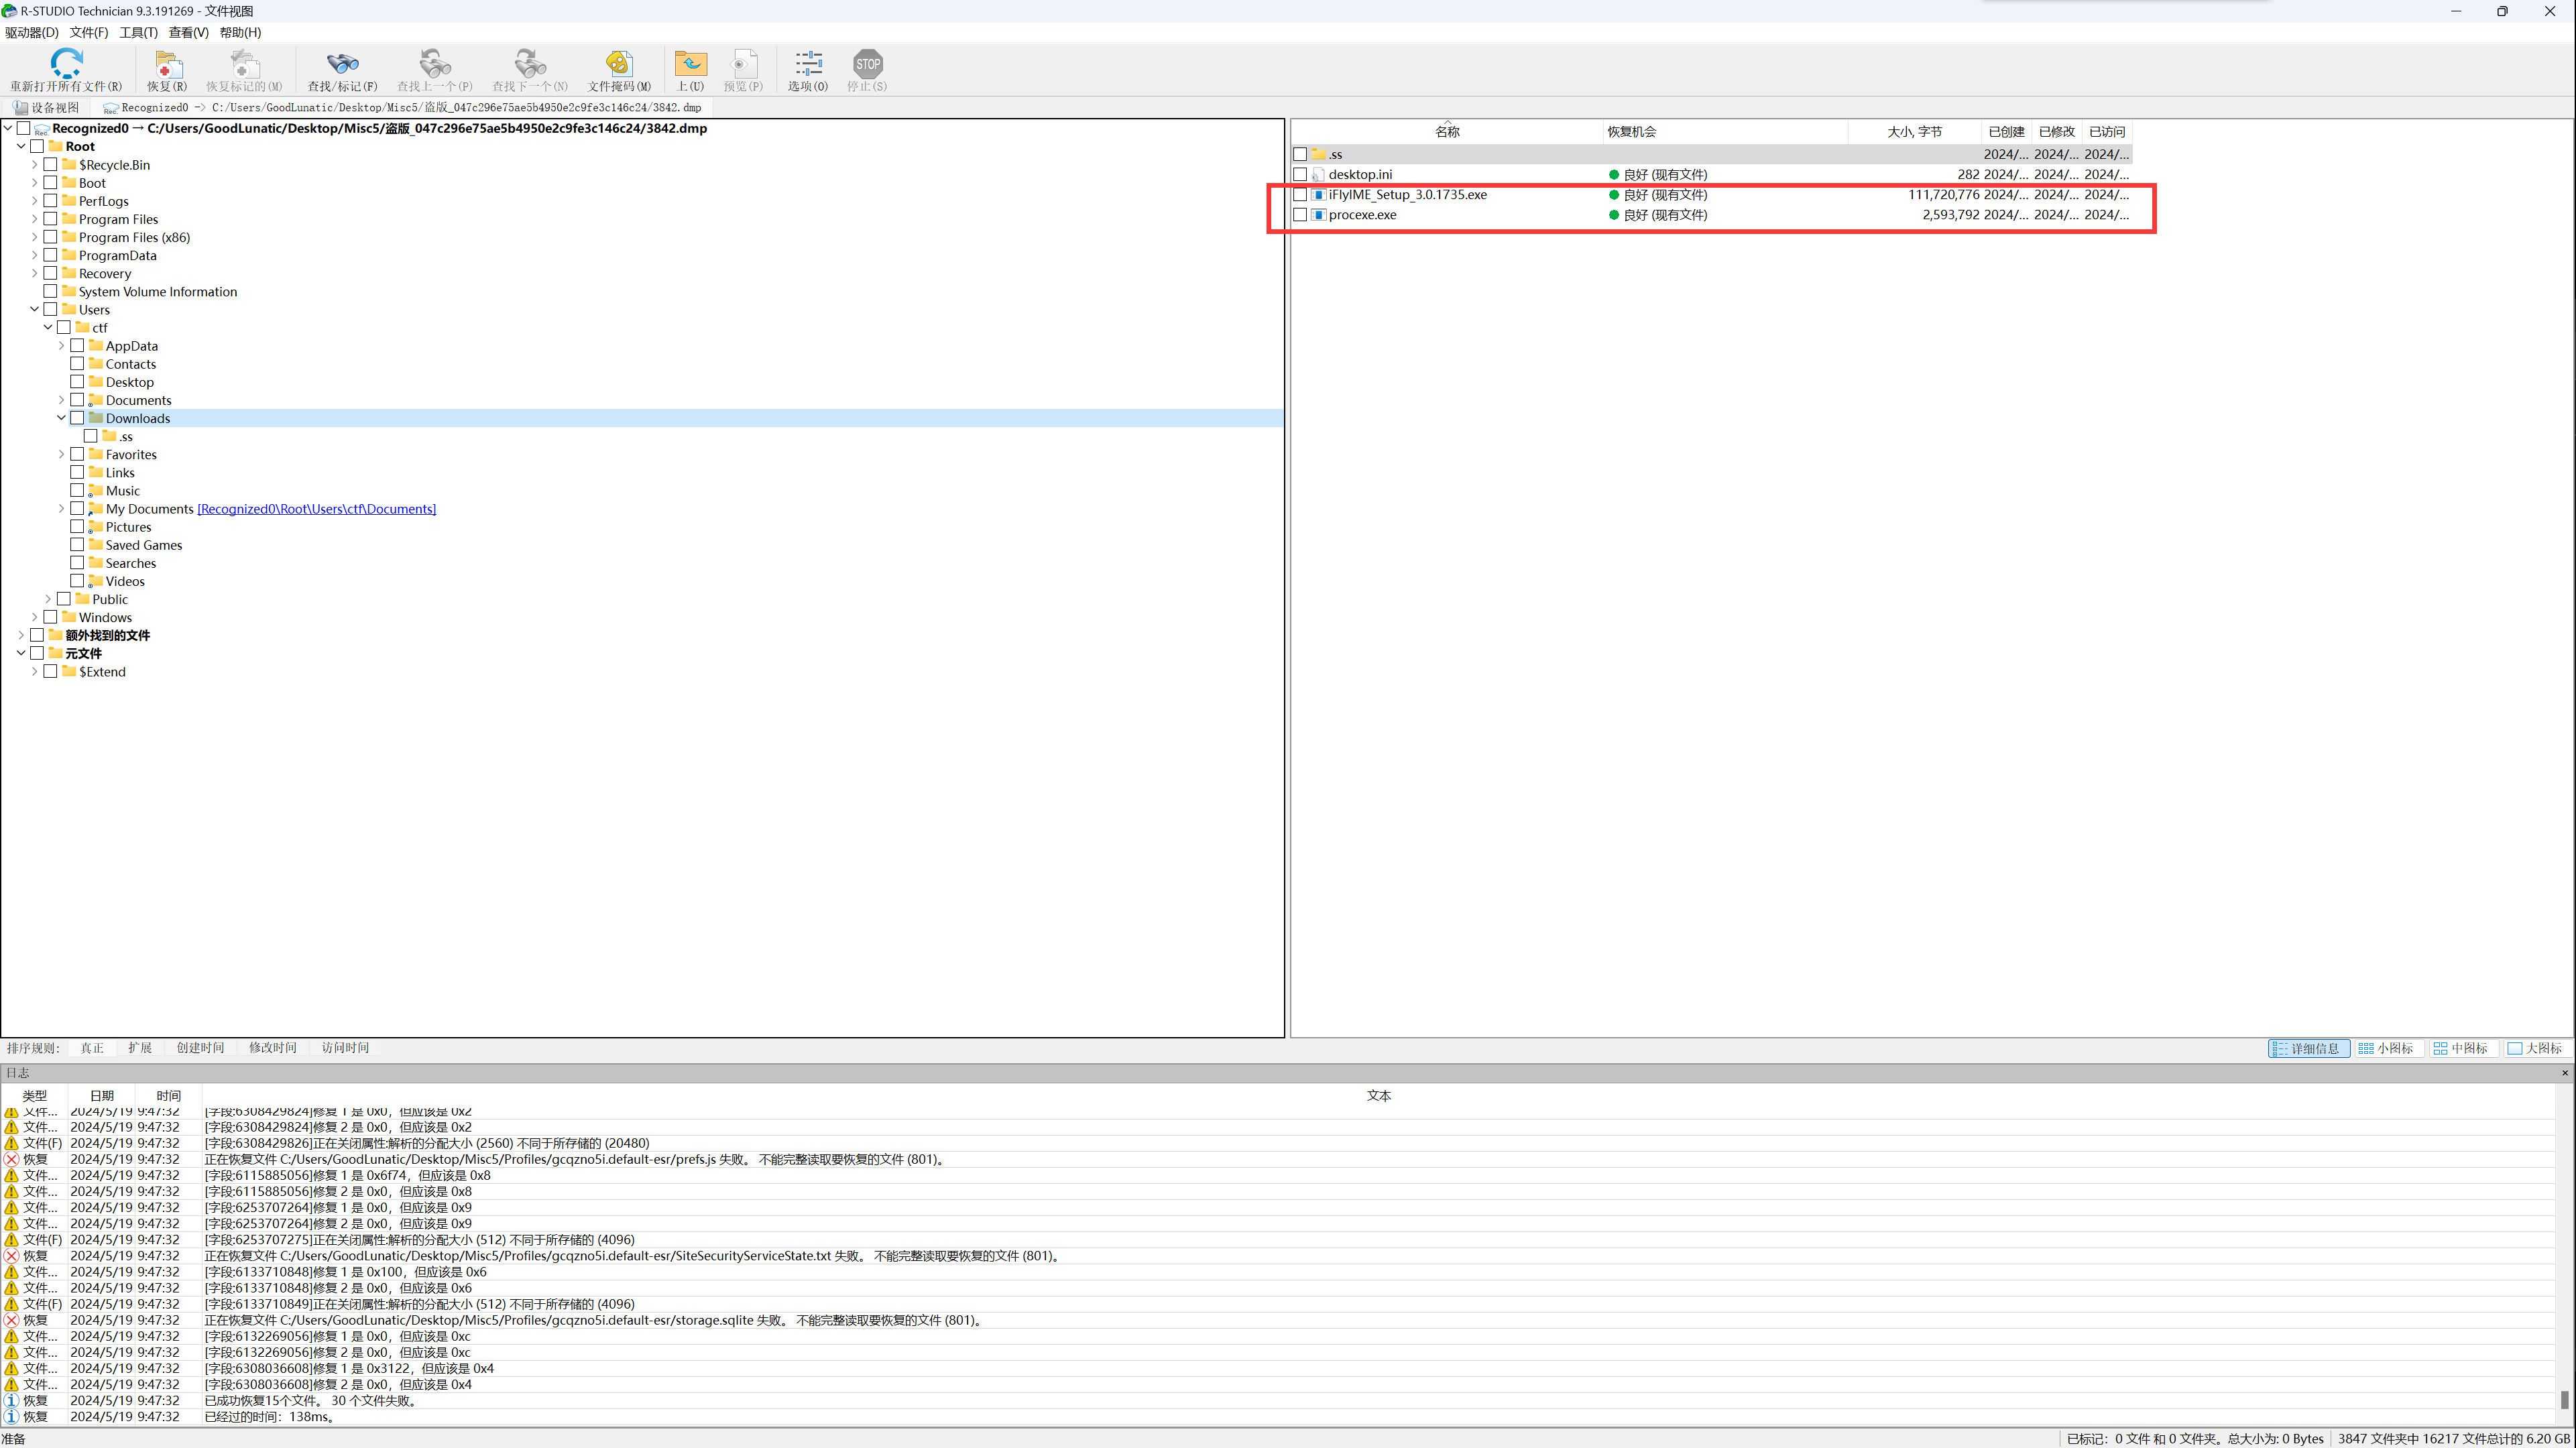This screenshot has width=2576, height=1448.
Task: Click the 恢复机会 column header
Action: 1725,132
